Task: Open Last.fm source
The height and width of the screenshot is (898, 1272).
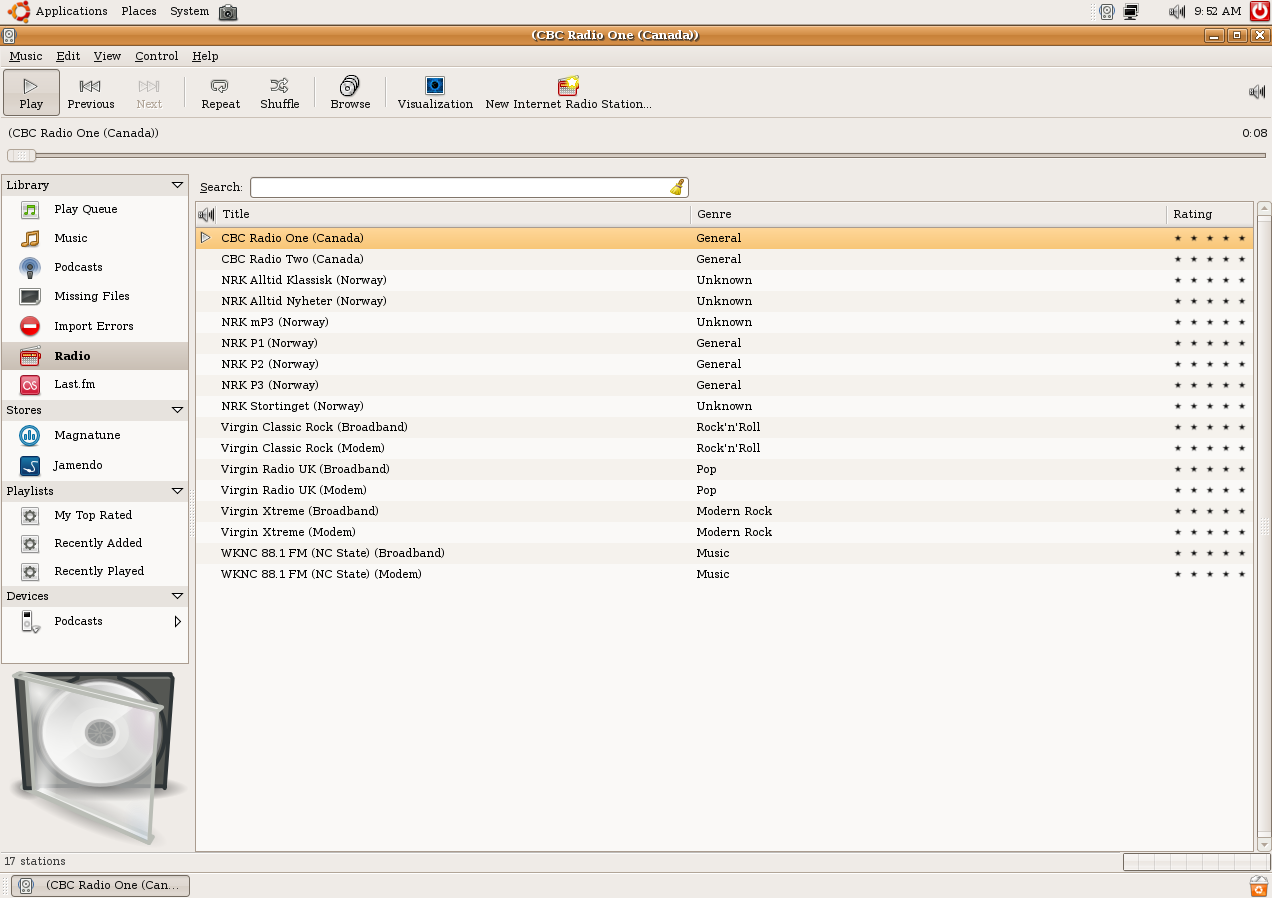Action: pyautogui.click(x=94, y=384)
